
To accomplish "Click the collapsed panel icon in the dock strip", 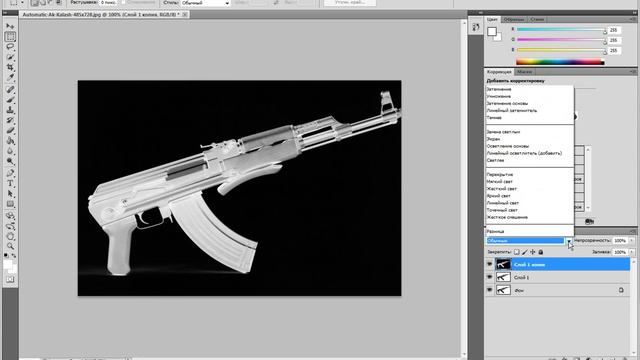I will [476, 27].
